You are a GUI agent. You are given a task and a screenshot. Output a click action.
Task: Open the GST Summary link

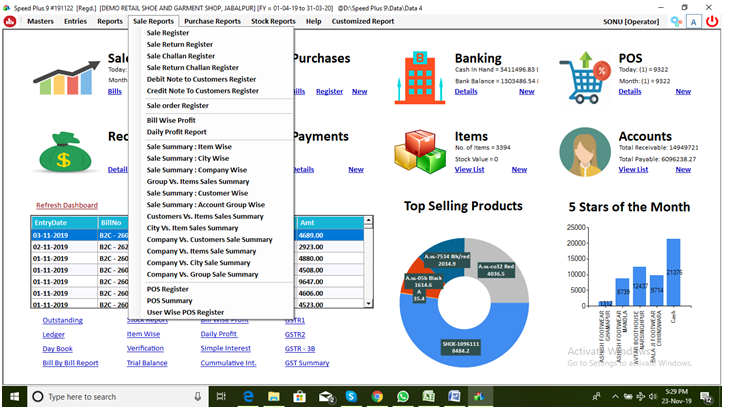point(307,363)
